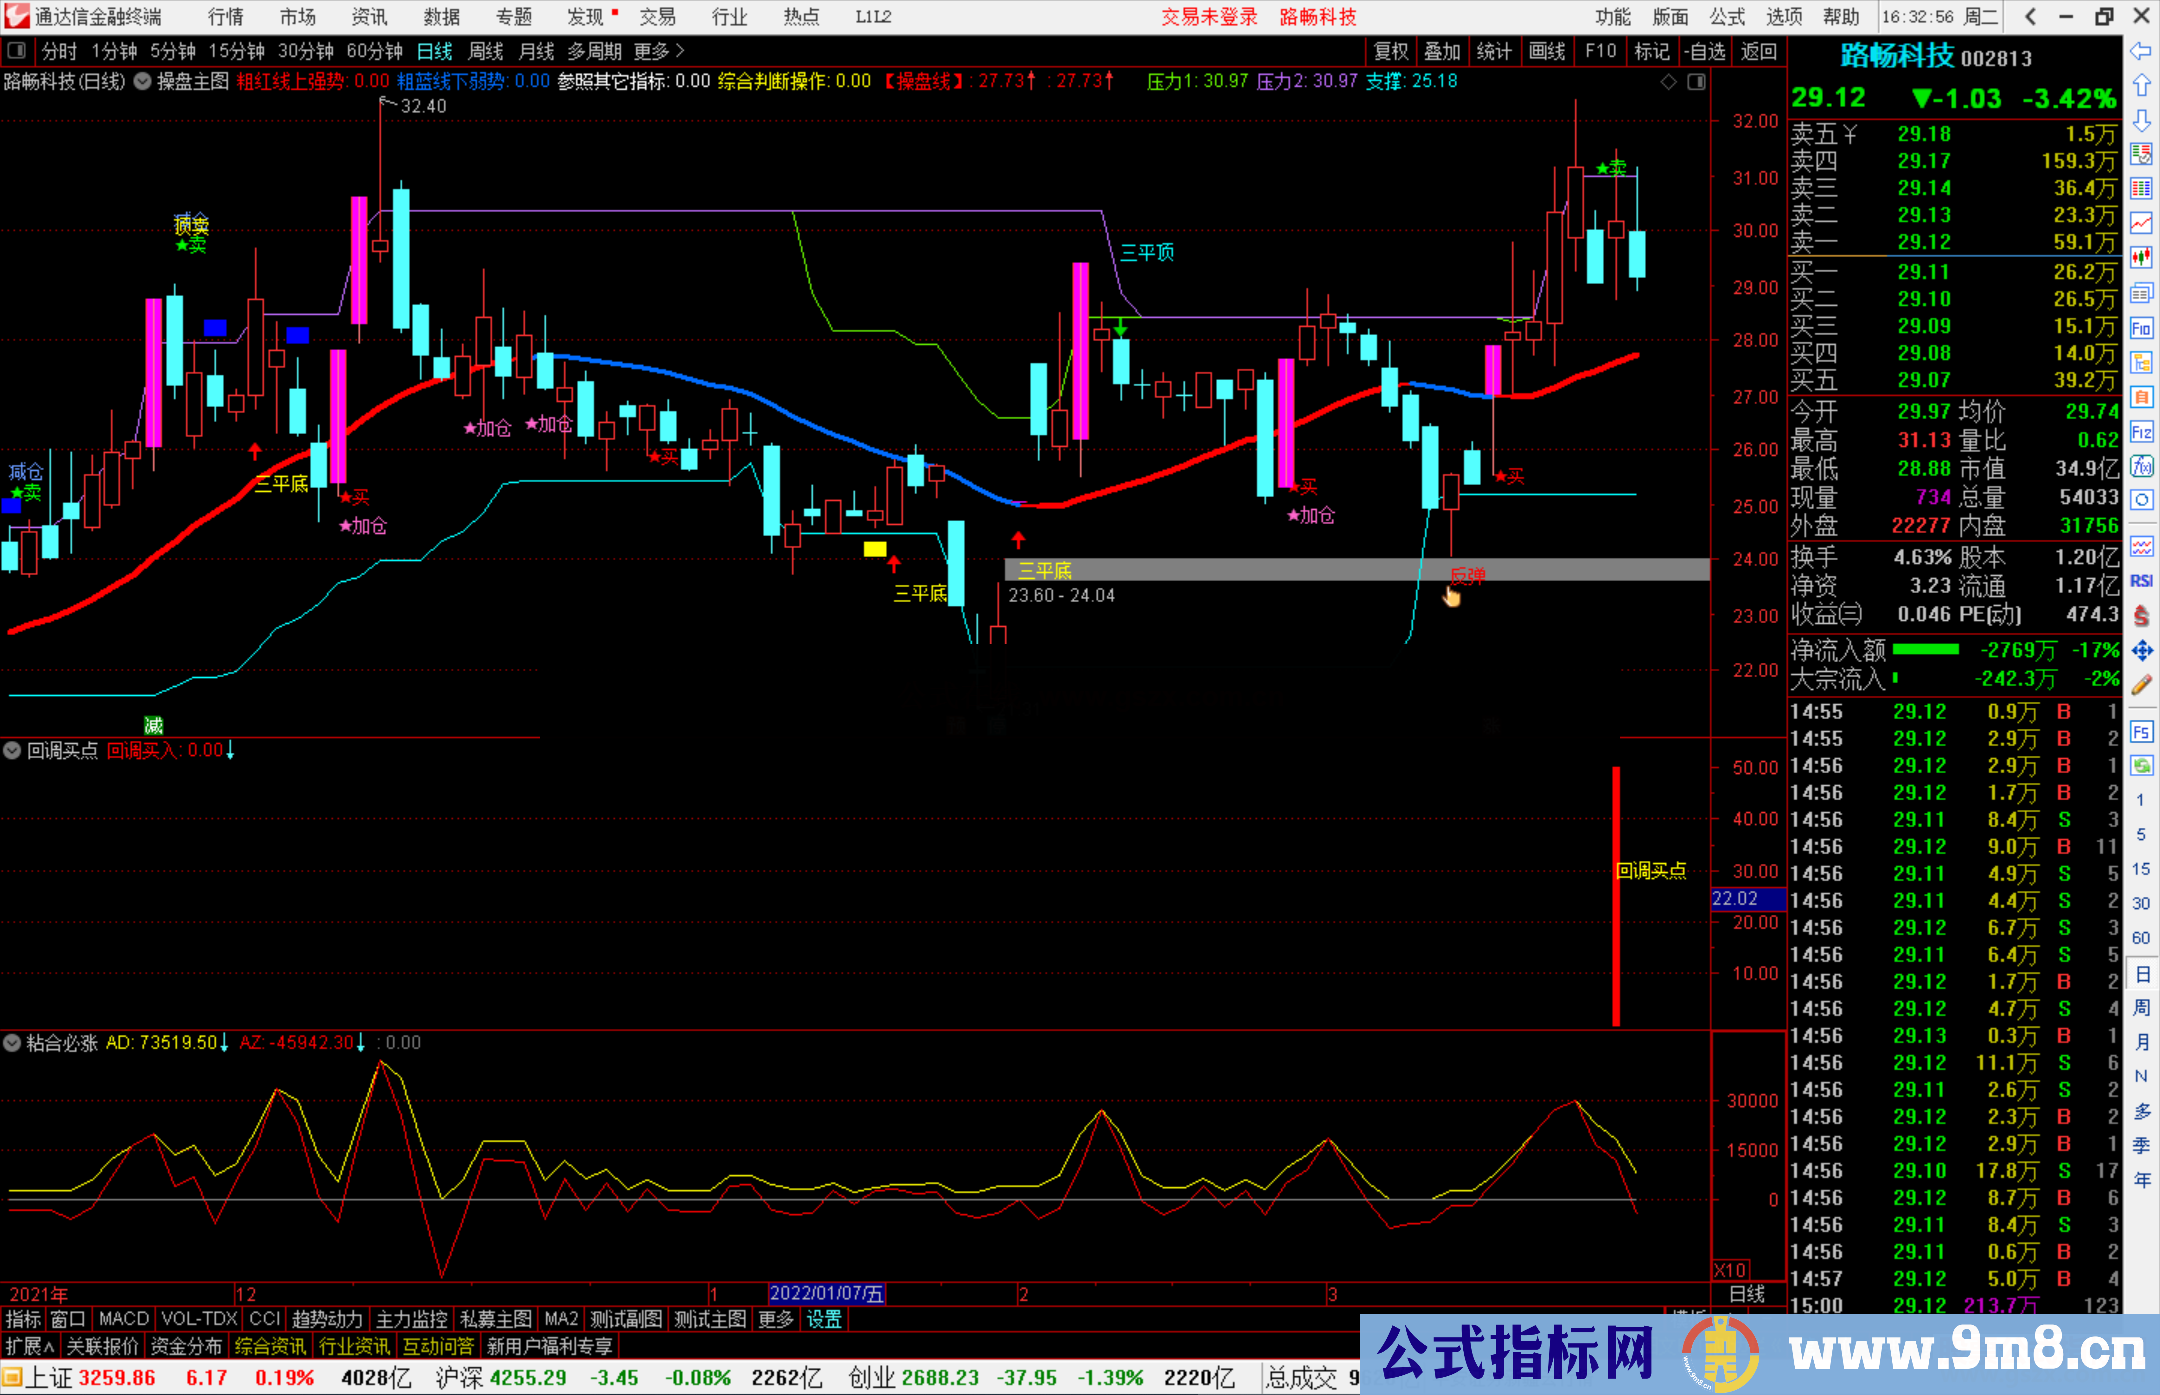2160x1395 pixels.
Task: Open the RSI indicator sidebar icon
Action: click(x=2141, y=581)
